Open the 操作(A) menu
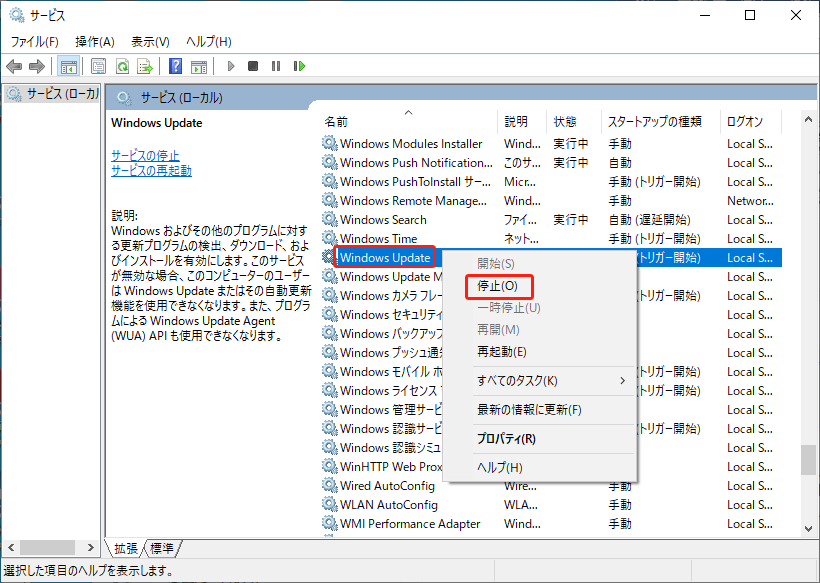Image resolution: width=820 pixels, height=583 pixels. click(95, 41)
